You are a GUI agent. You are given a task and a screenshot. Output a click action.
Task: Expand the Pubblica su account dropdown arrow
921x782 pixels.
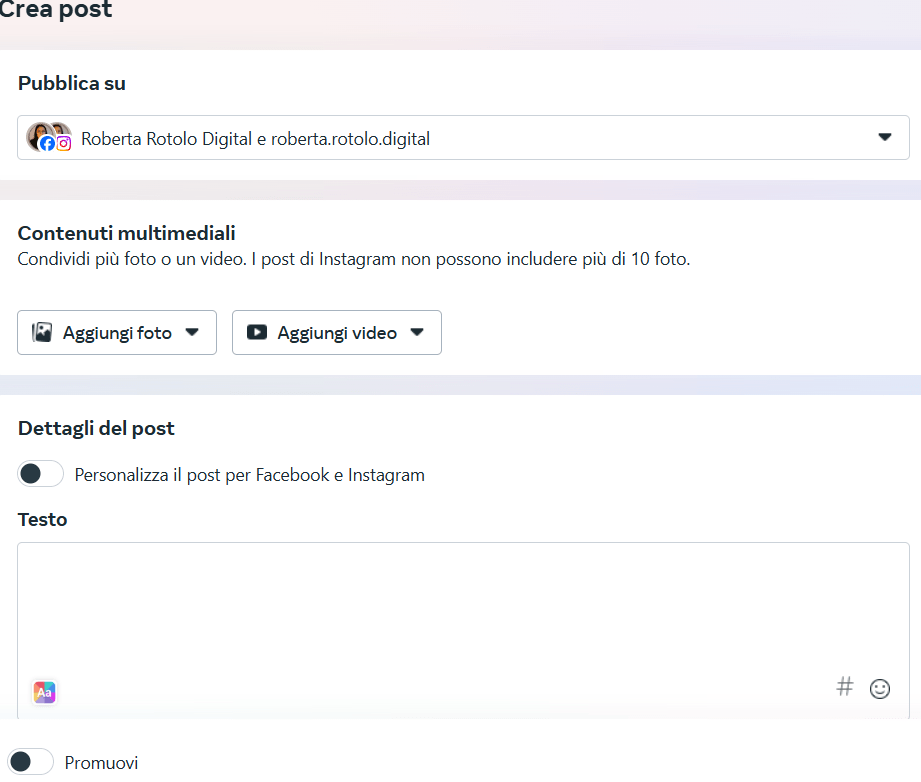(x=884, y=138)
